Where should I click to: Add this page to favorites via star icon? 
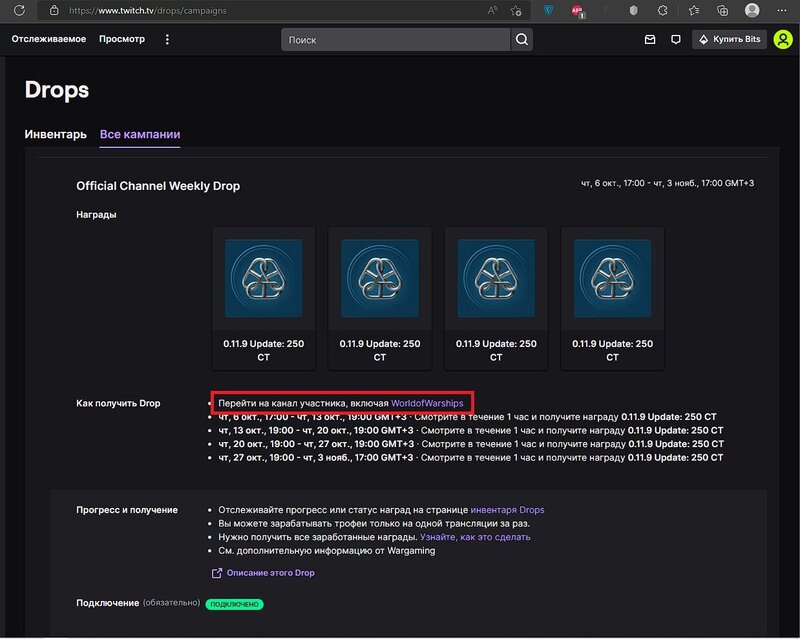(516, 10)
